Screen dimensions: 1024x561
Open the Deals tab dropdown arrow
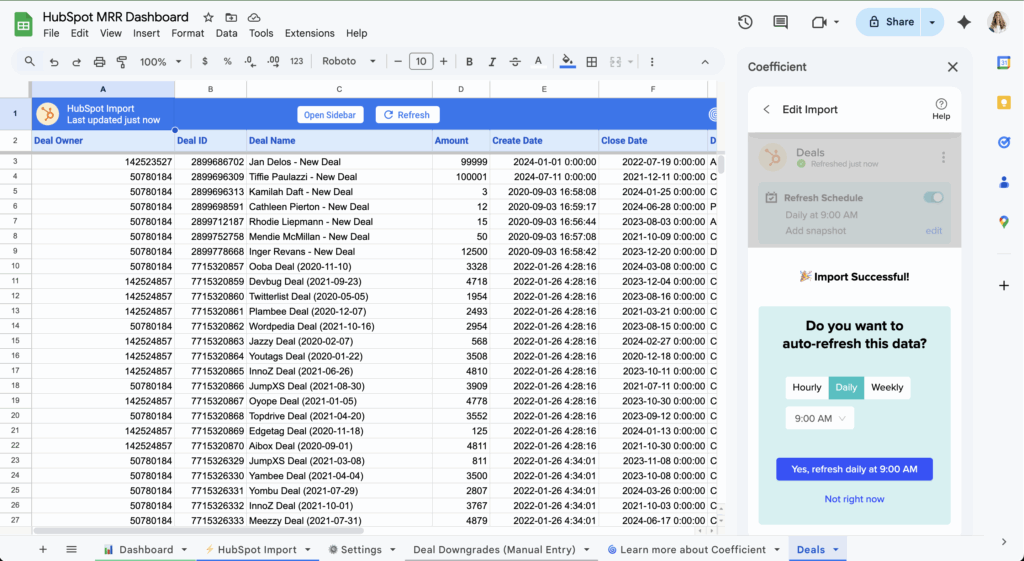835,550
